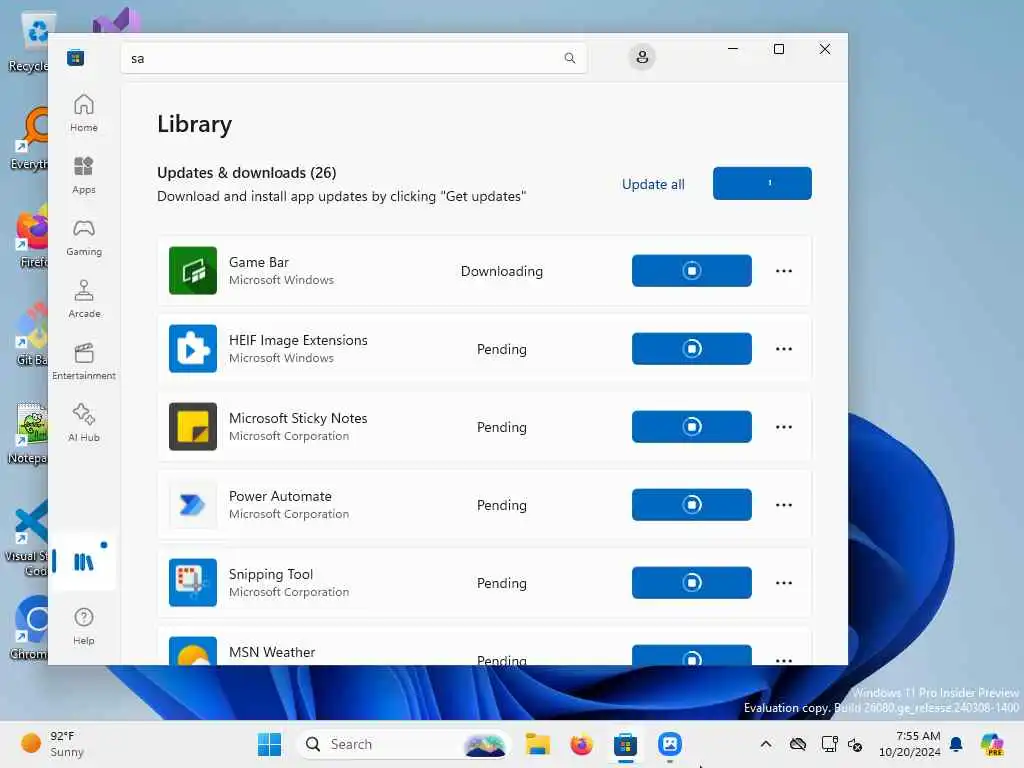Viewport: 1024px width, 768px height.
Task: Cancel pending Microsoft Sticky Notes update
Action: tap(692, 426)
